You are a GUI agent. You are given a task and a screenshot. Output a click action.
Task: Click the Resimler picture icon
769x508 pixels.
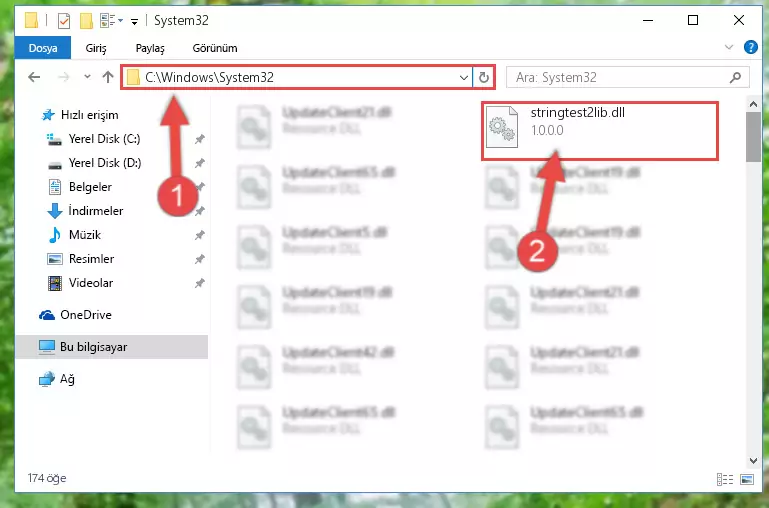54,259
